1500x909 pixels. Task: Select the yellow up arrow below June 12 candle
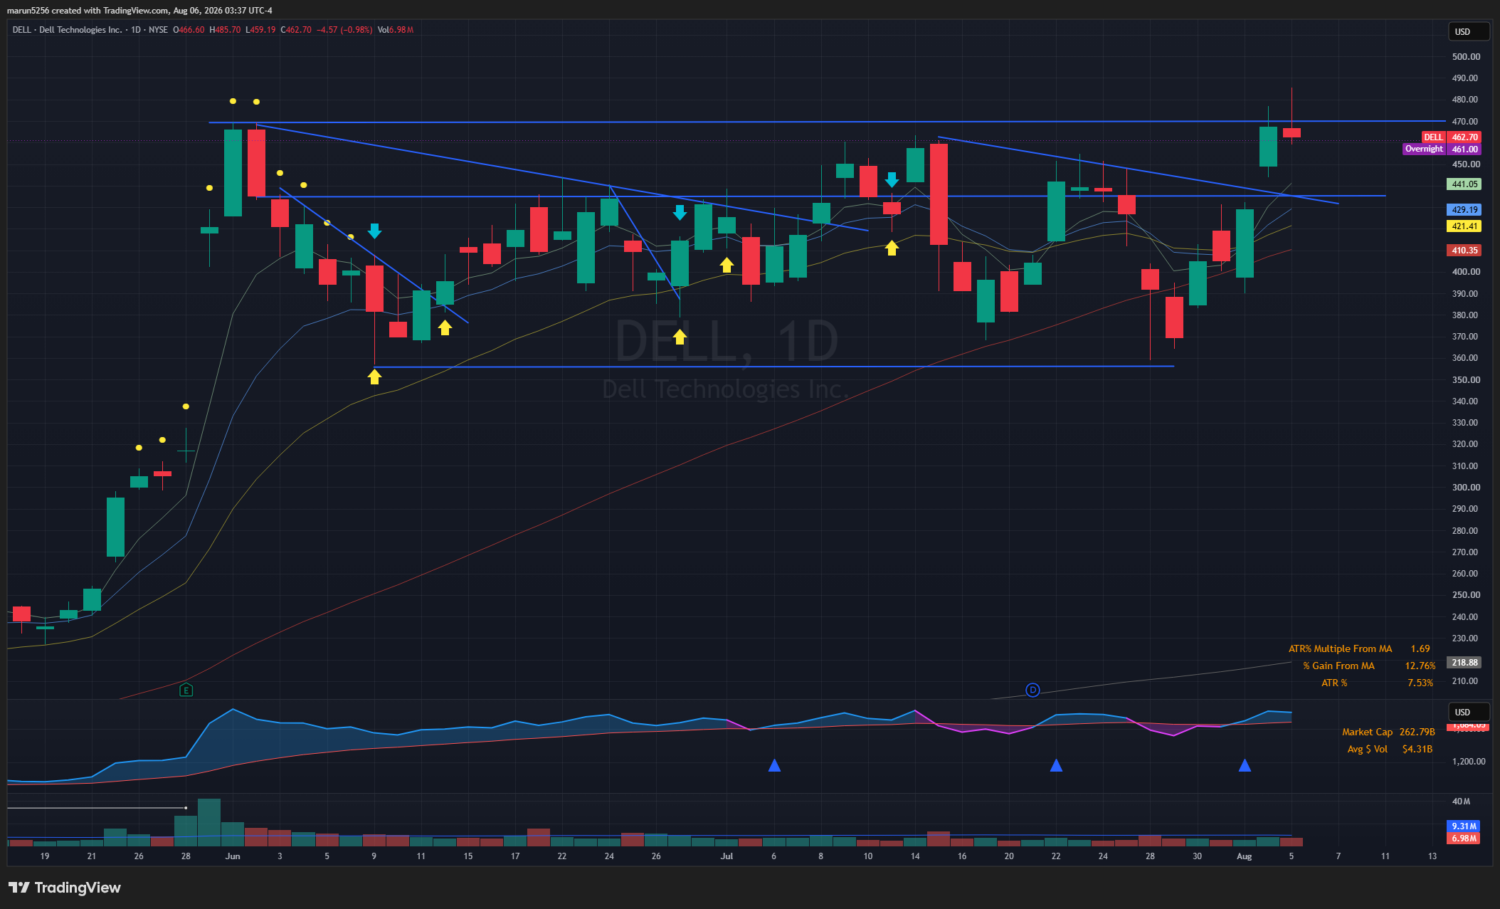click(x=445, y=327)
